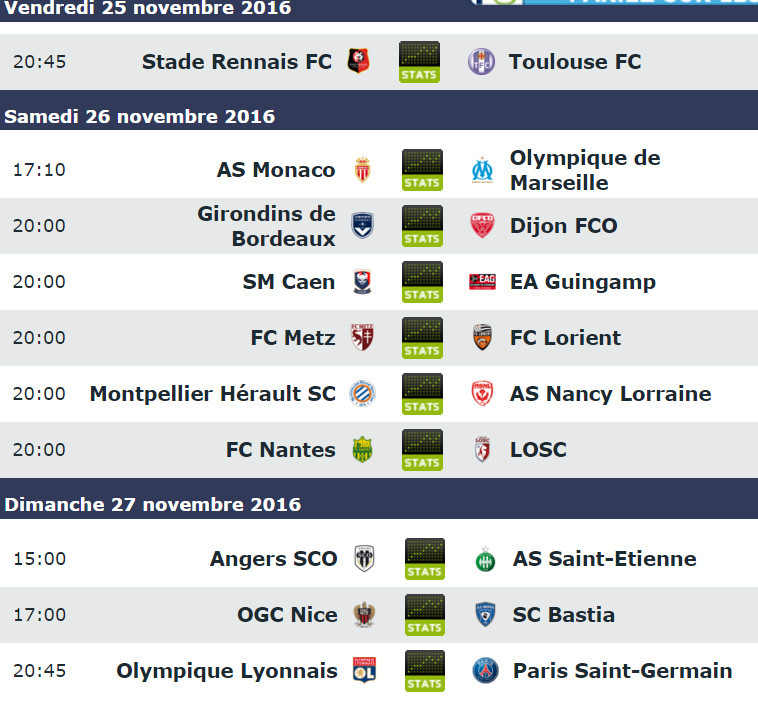
Task: Click the OGC Nice club crest
Action: tap(364, 615)
